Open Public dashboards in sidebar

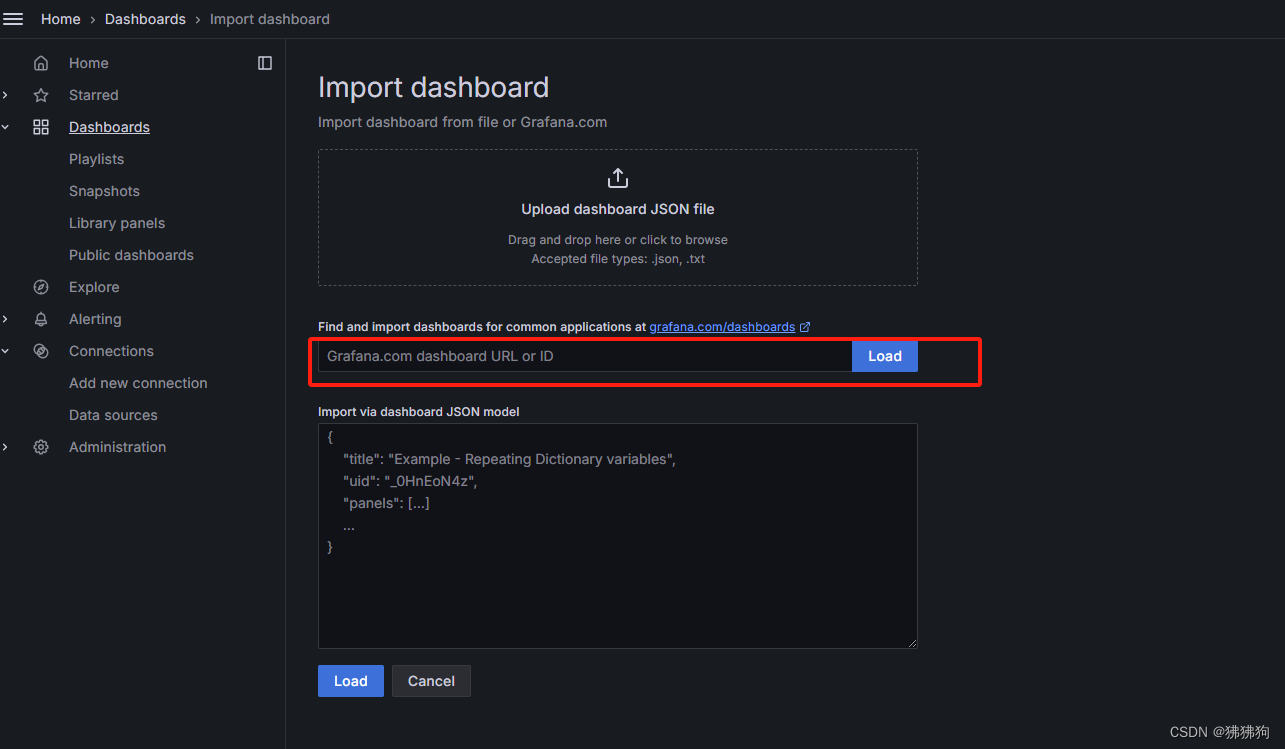[x=131, y=255]
